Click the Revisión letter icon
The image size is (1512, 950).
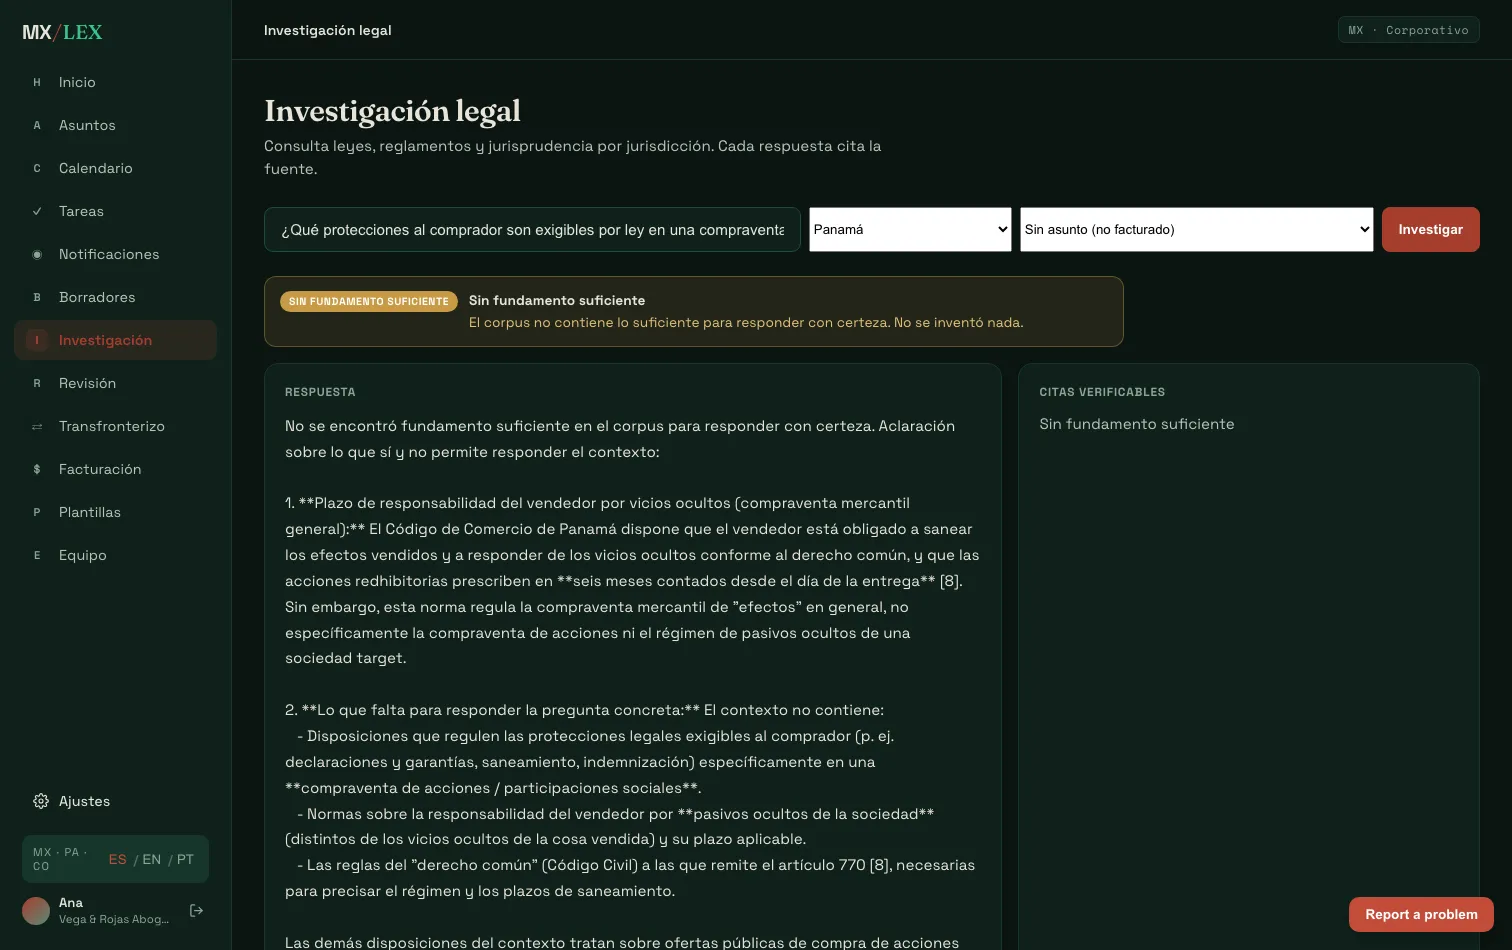coord(37,383)
